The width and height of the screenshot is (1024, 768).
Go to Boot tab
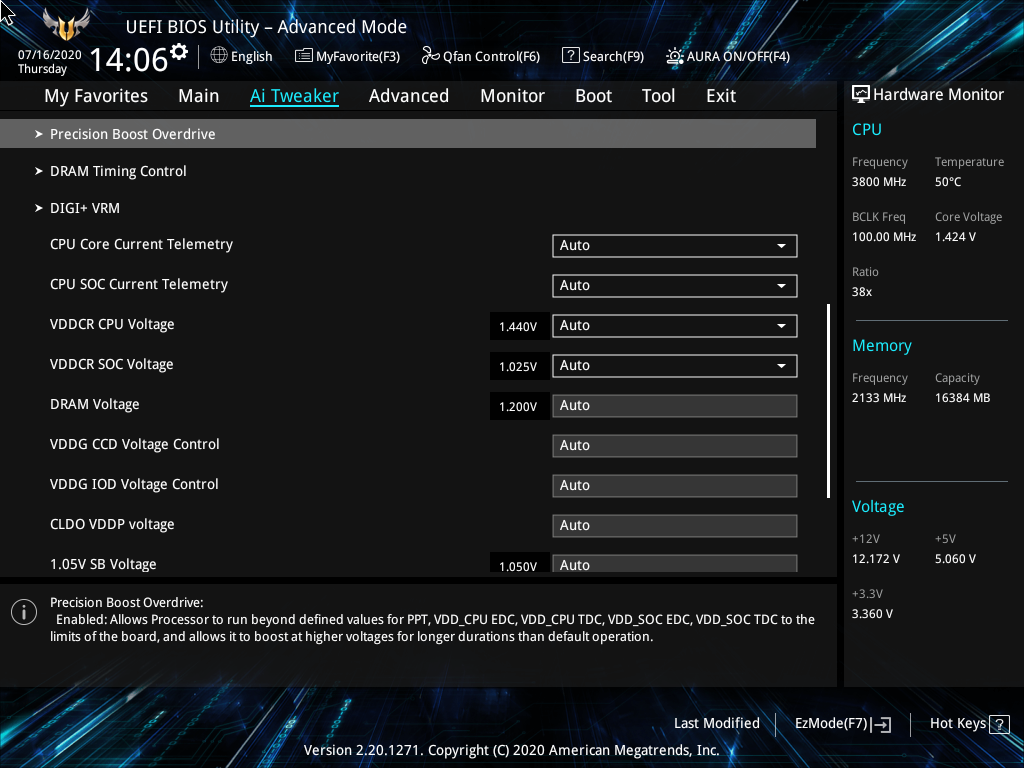coord(593,96)
